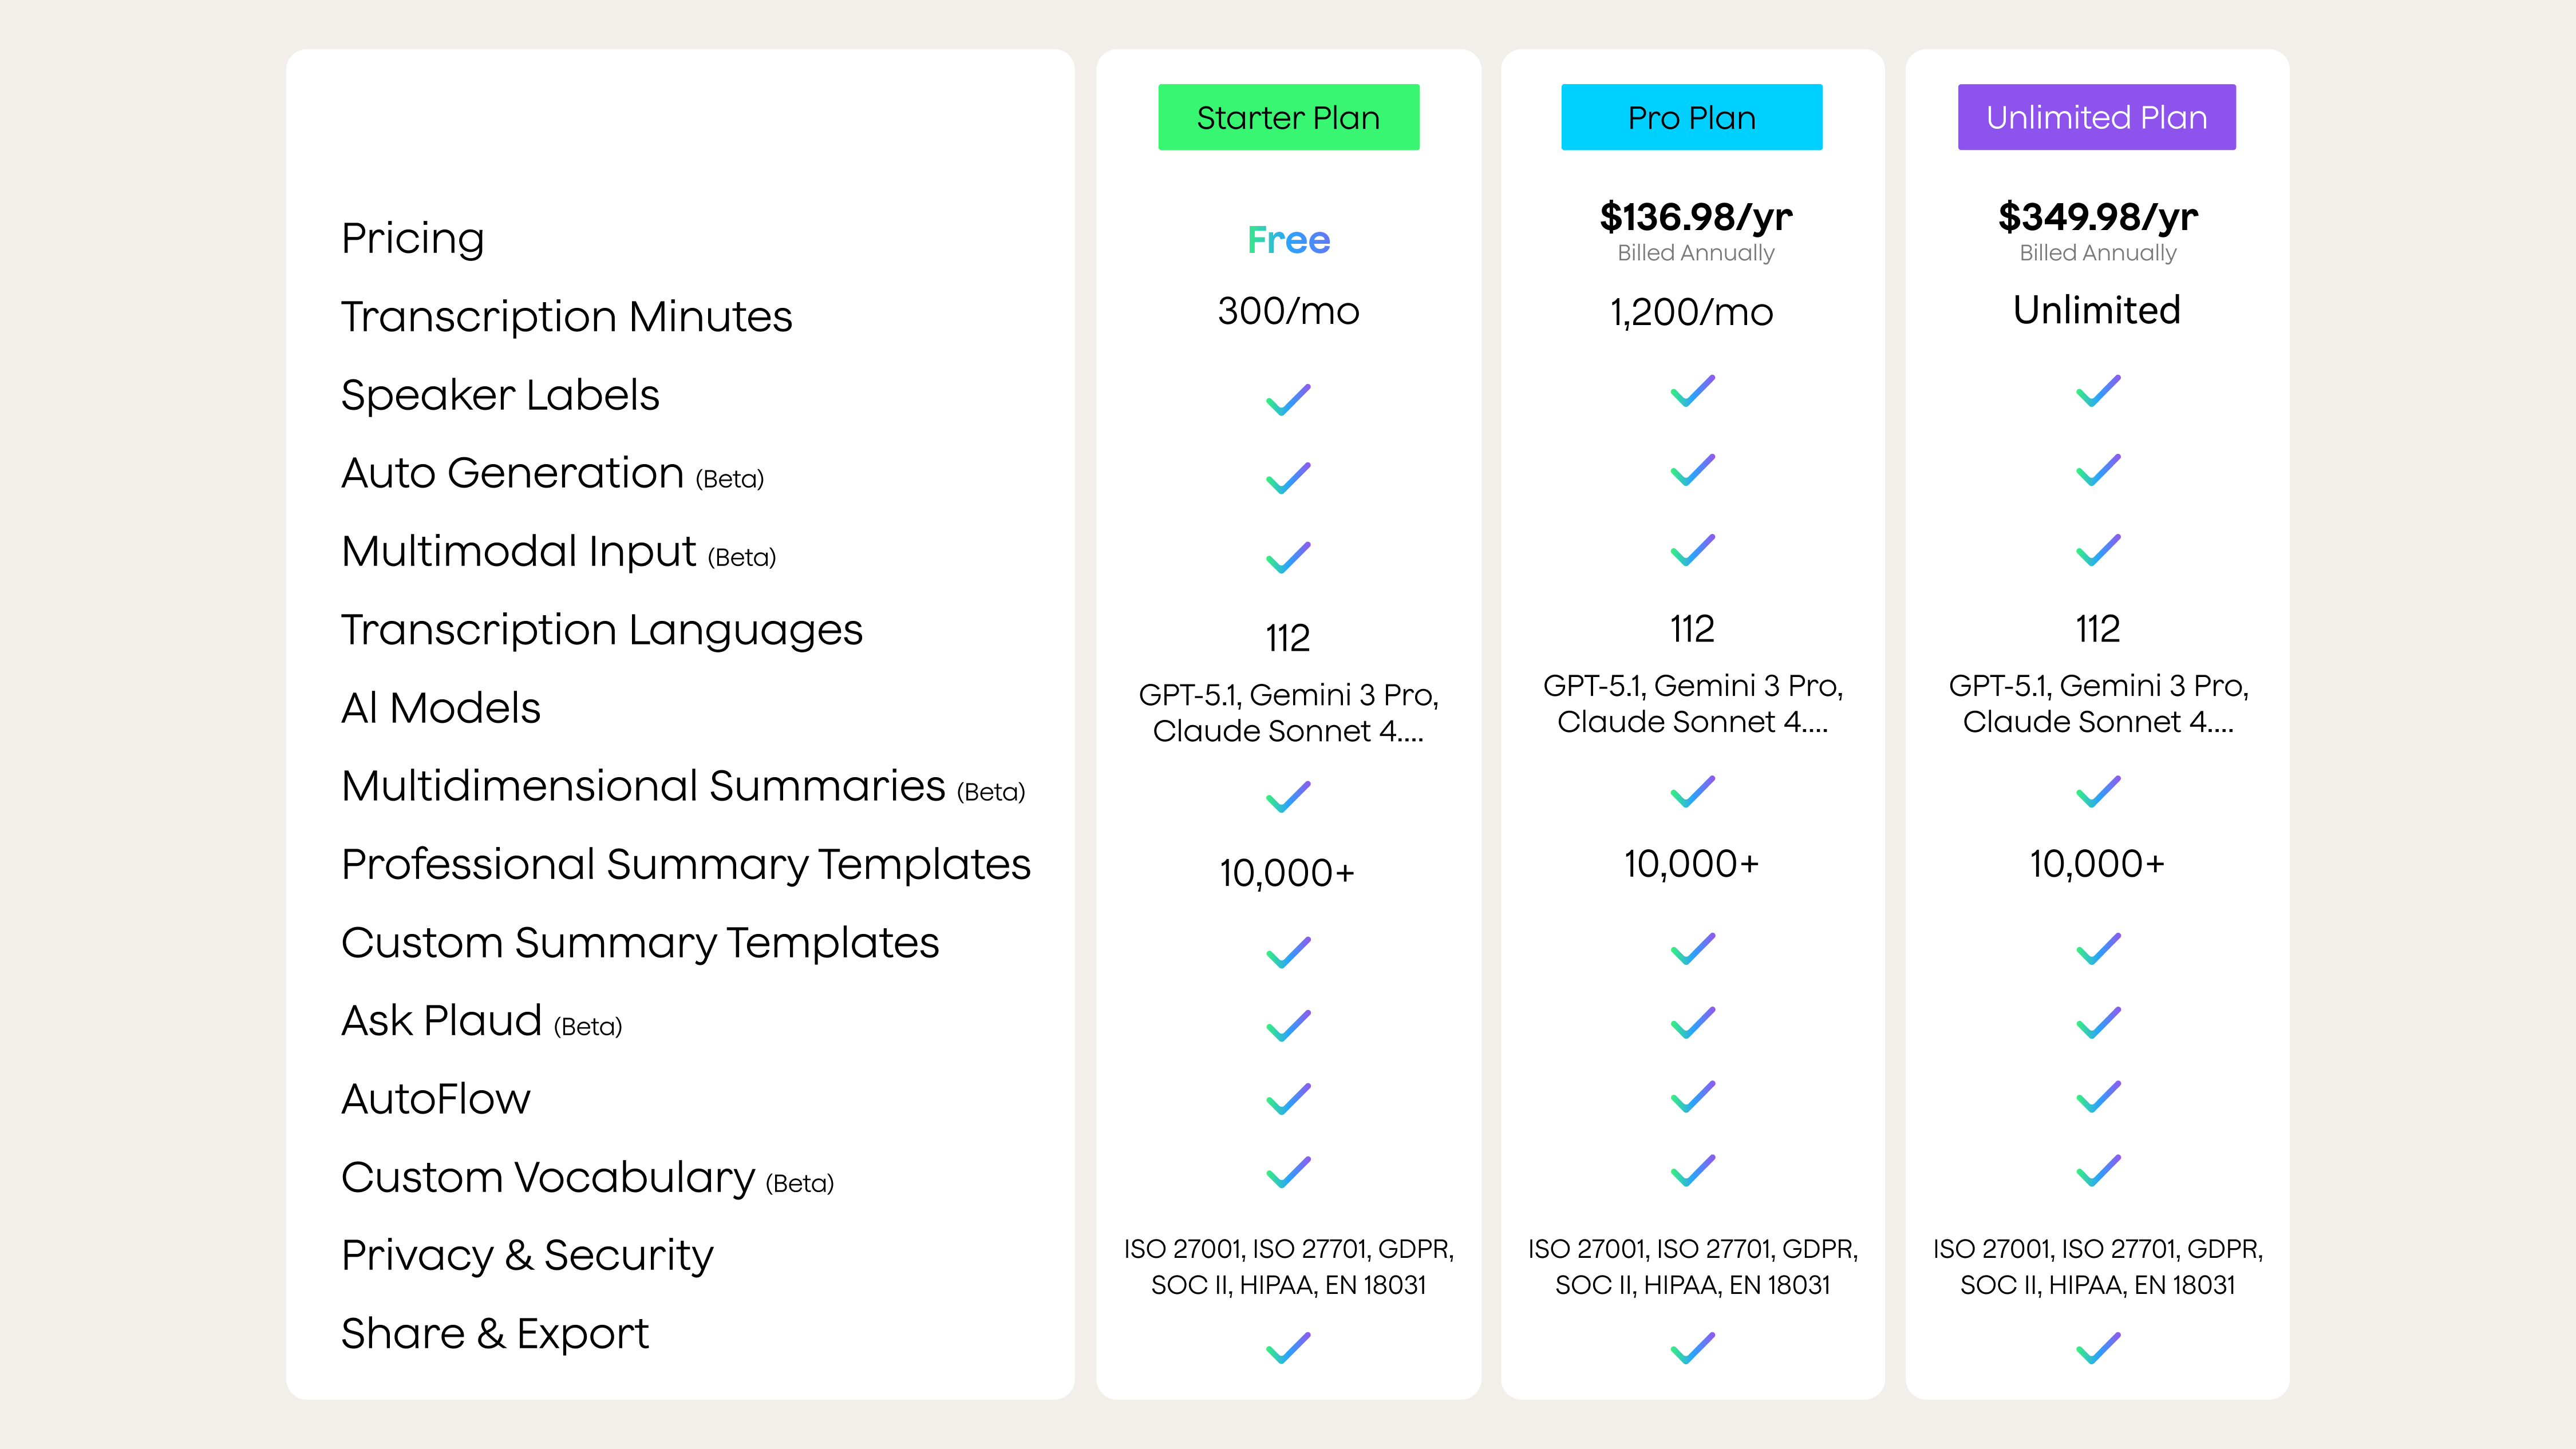Image resolution: width=2576 pixels, height=1449 pixels.
Task: Click the Starter Plan Multidimensional Summaries checkmark
Action: click(x=1288, y=797)
